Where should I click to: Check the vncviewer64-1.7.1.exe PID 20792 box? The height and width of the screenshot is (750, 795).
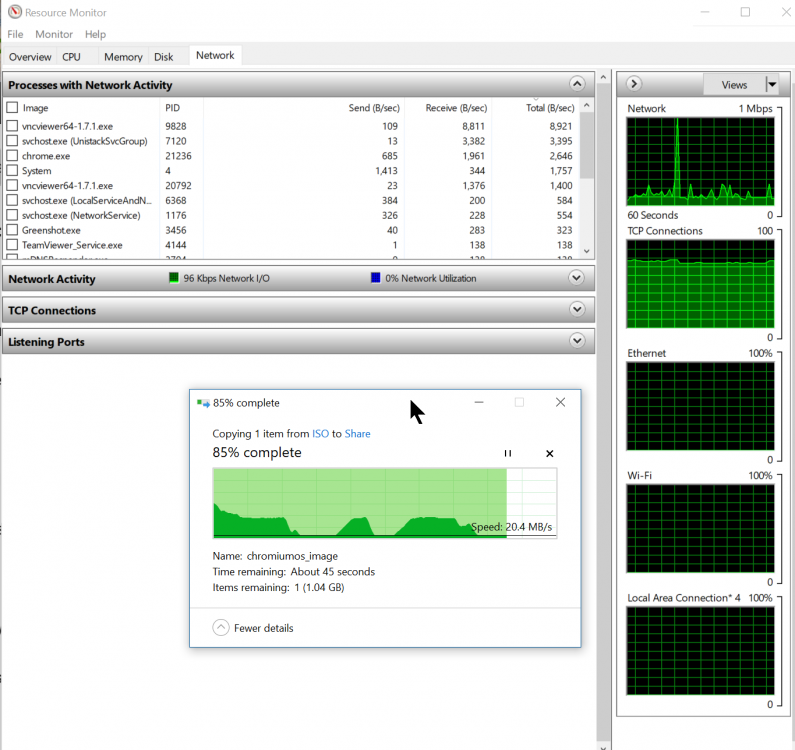(x=12, y=185)
